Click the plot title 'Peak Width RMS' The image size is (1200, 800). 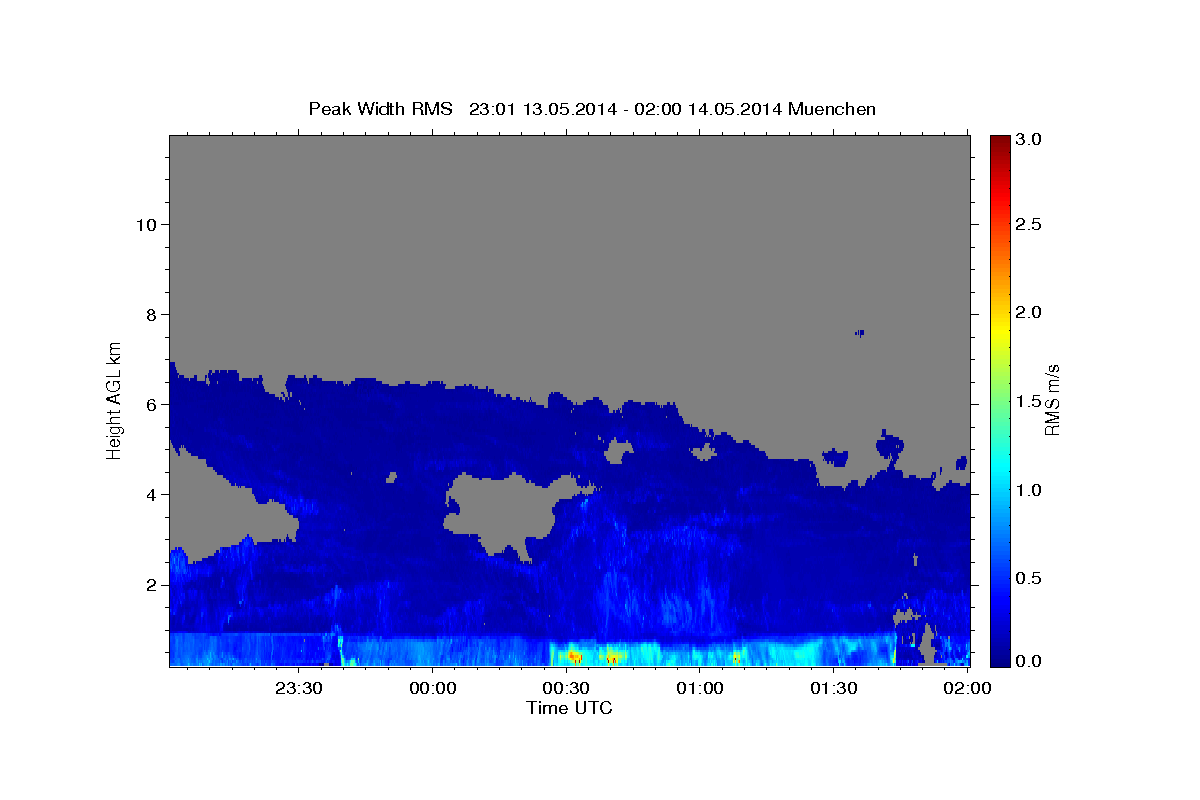[x=380, y=108]
